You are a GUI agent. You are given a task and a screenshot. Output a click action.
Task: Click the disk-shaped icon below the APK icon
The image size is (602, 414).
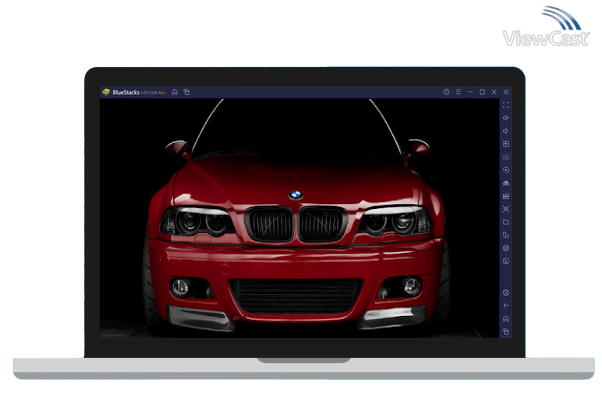click(506, 196)
